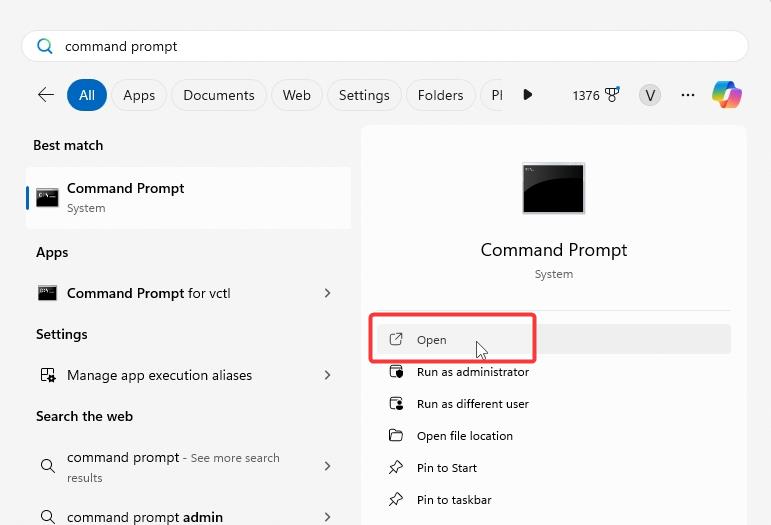Click the search magnifier icon in the search box
The width and height of the screenshot is (771, 525).
coord(45,46)
